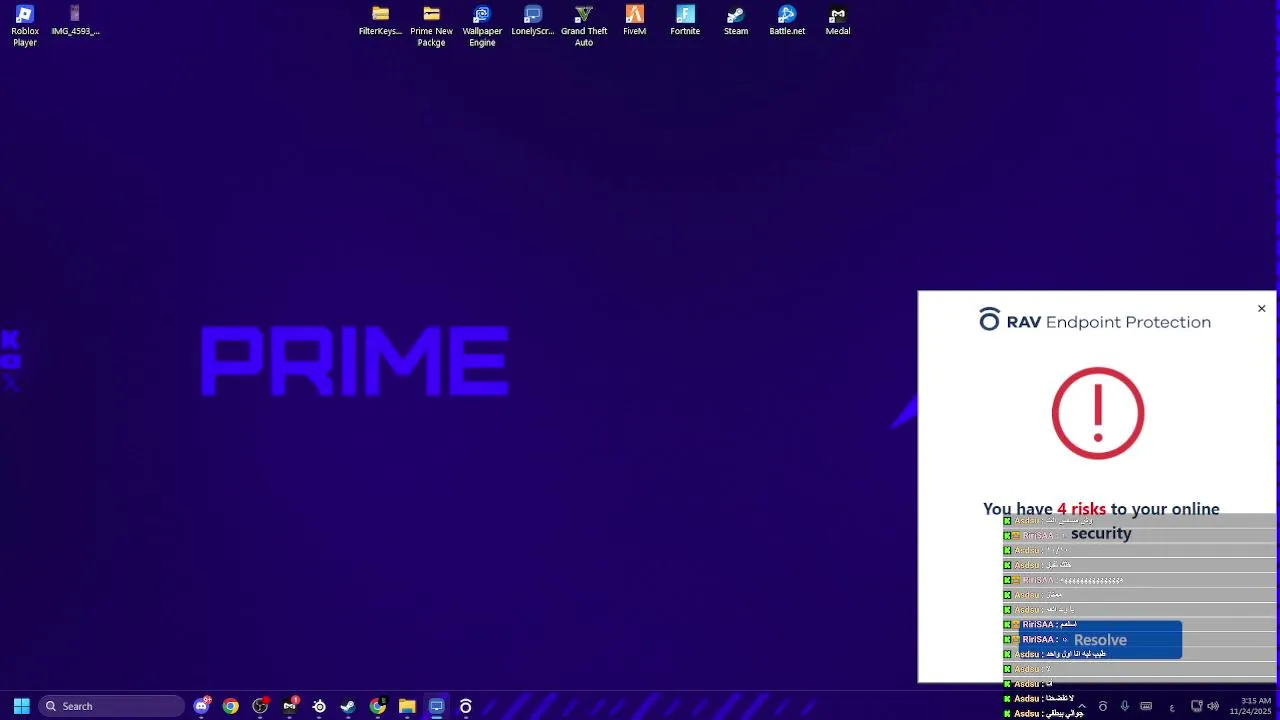The width and height of the screenshot is (1280, 720).
Task: Close the RAV Endpoint Protection popup
Action: pyautogui.click(x=1261, y=308)
